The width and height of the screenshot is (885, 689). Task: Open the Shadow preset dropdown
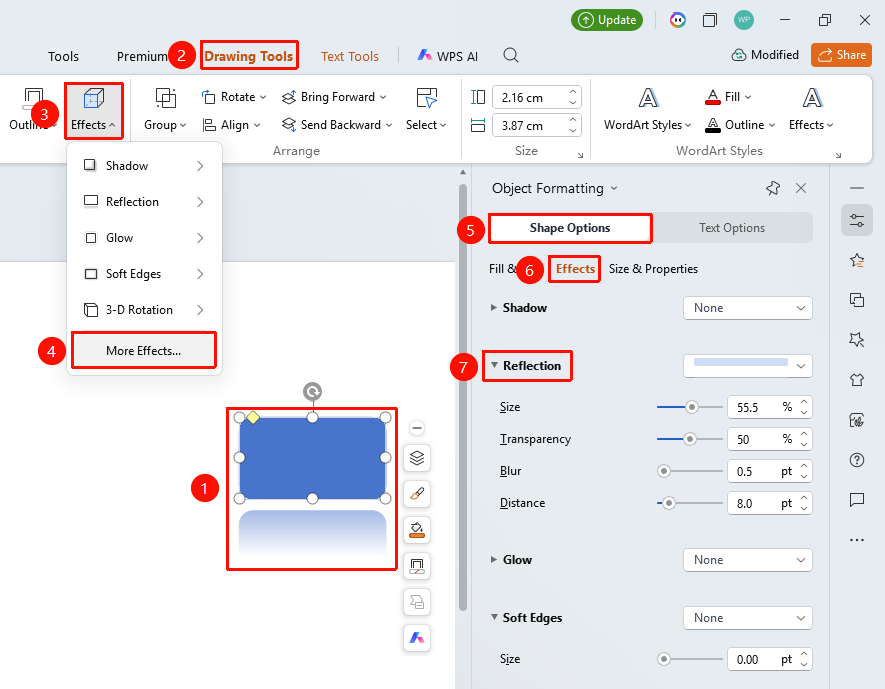(748, 308)
